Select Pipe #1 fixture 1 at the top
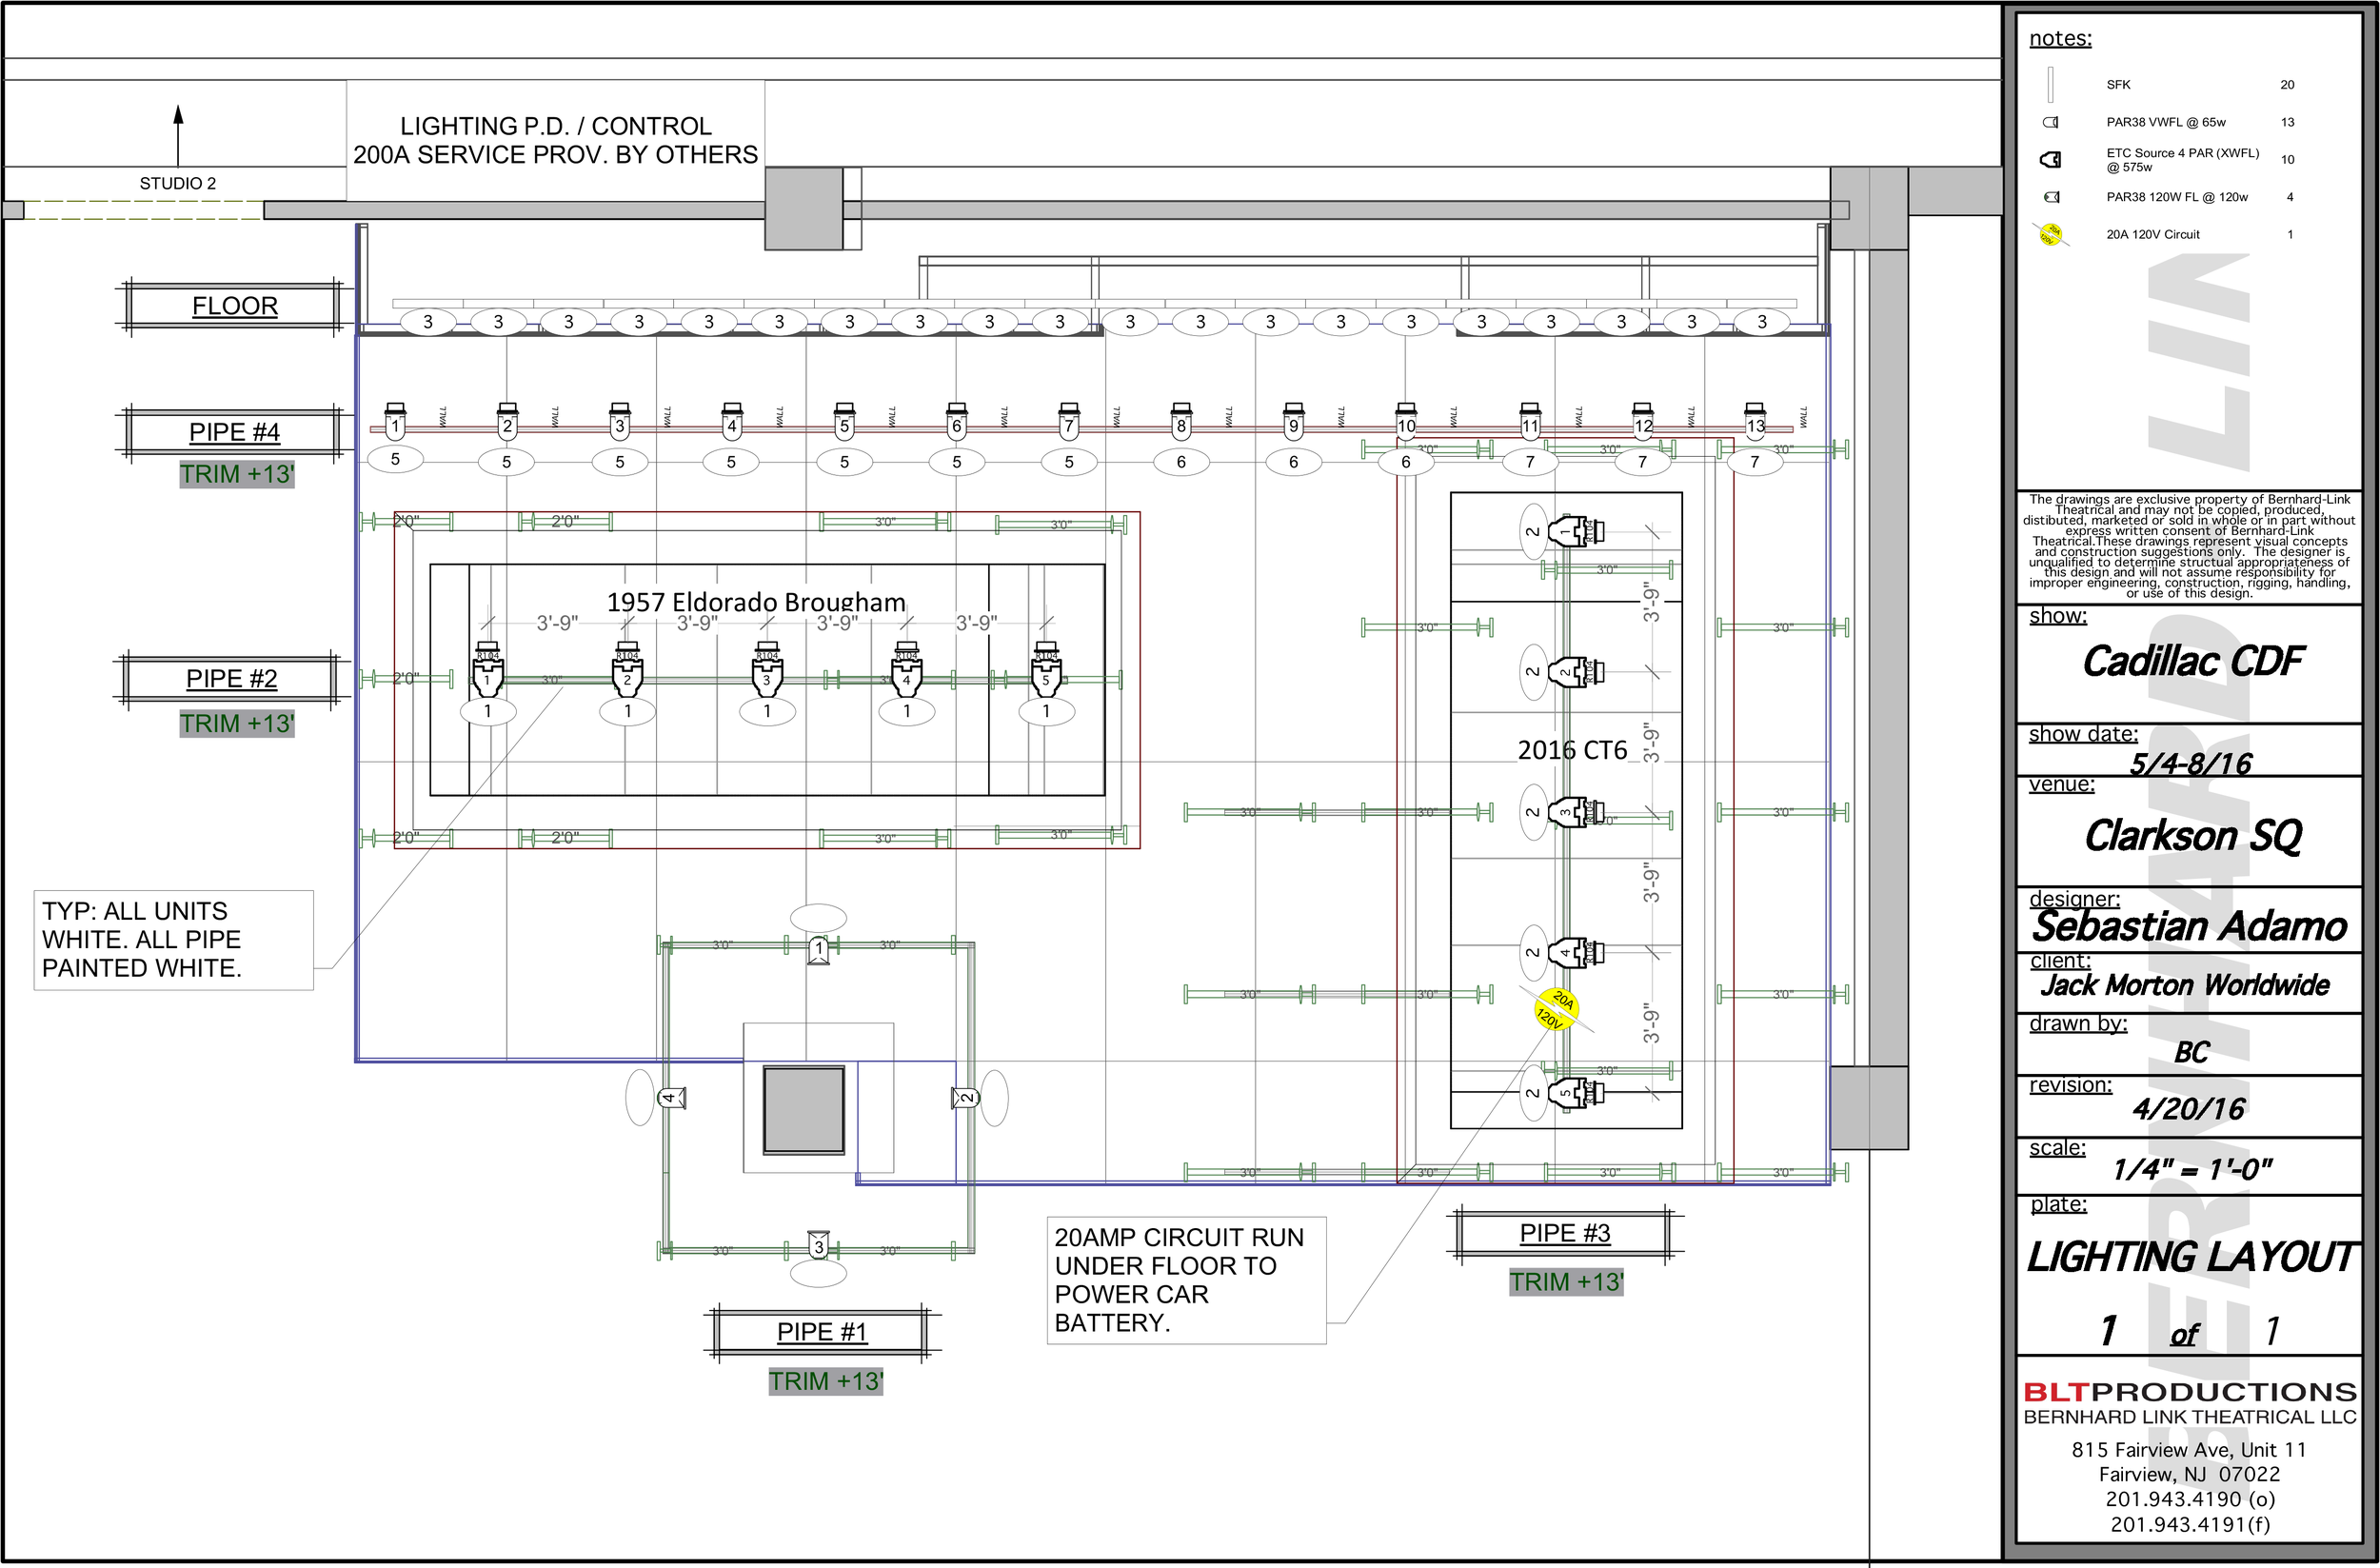 coord(819,949)
